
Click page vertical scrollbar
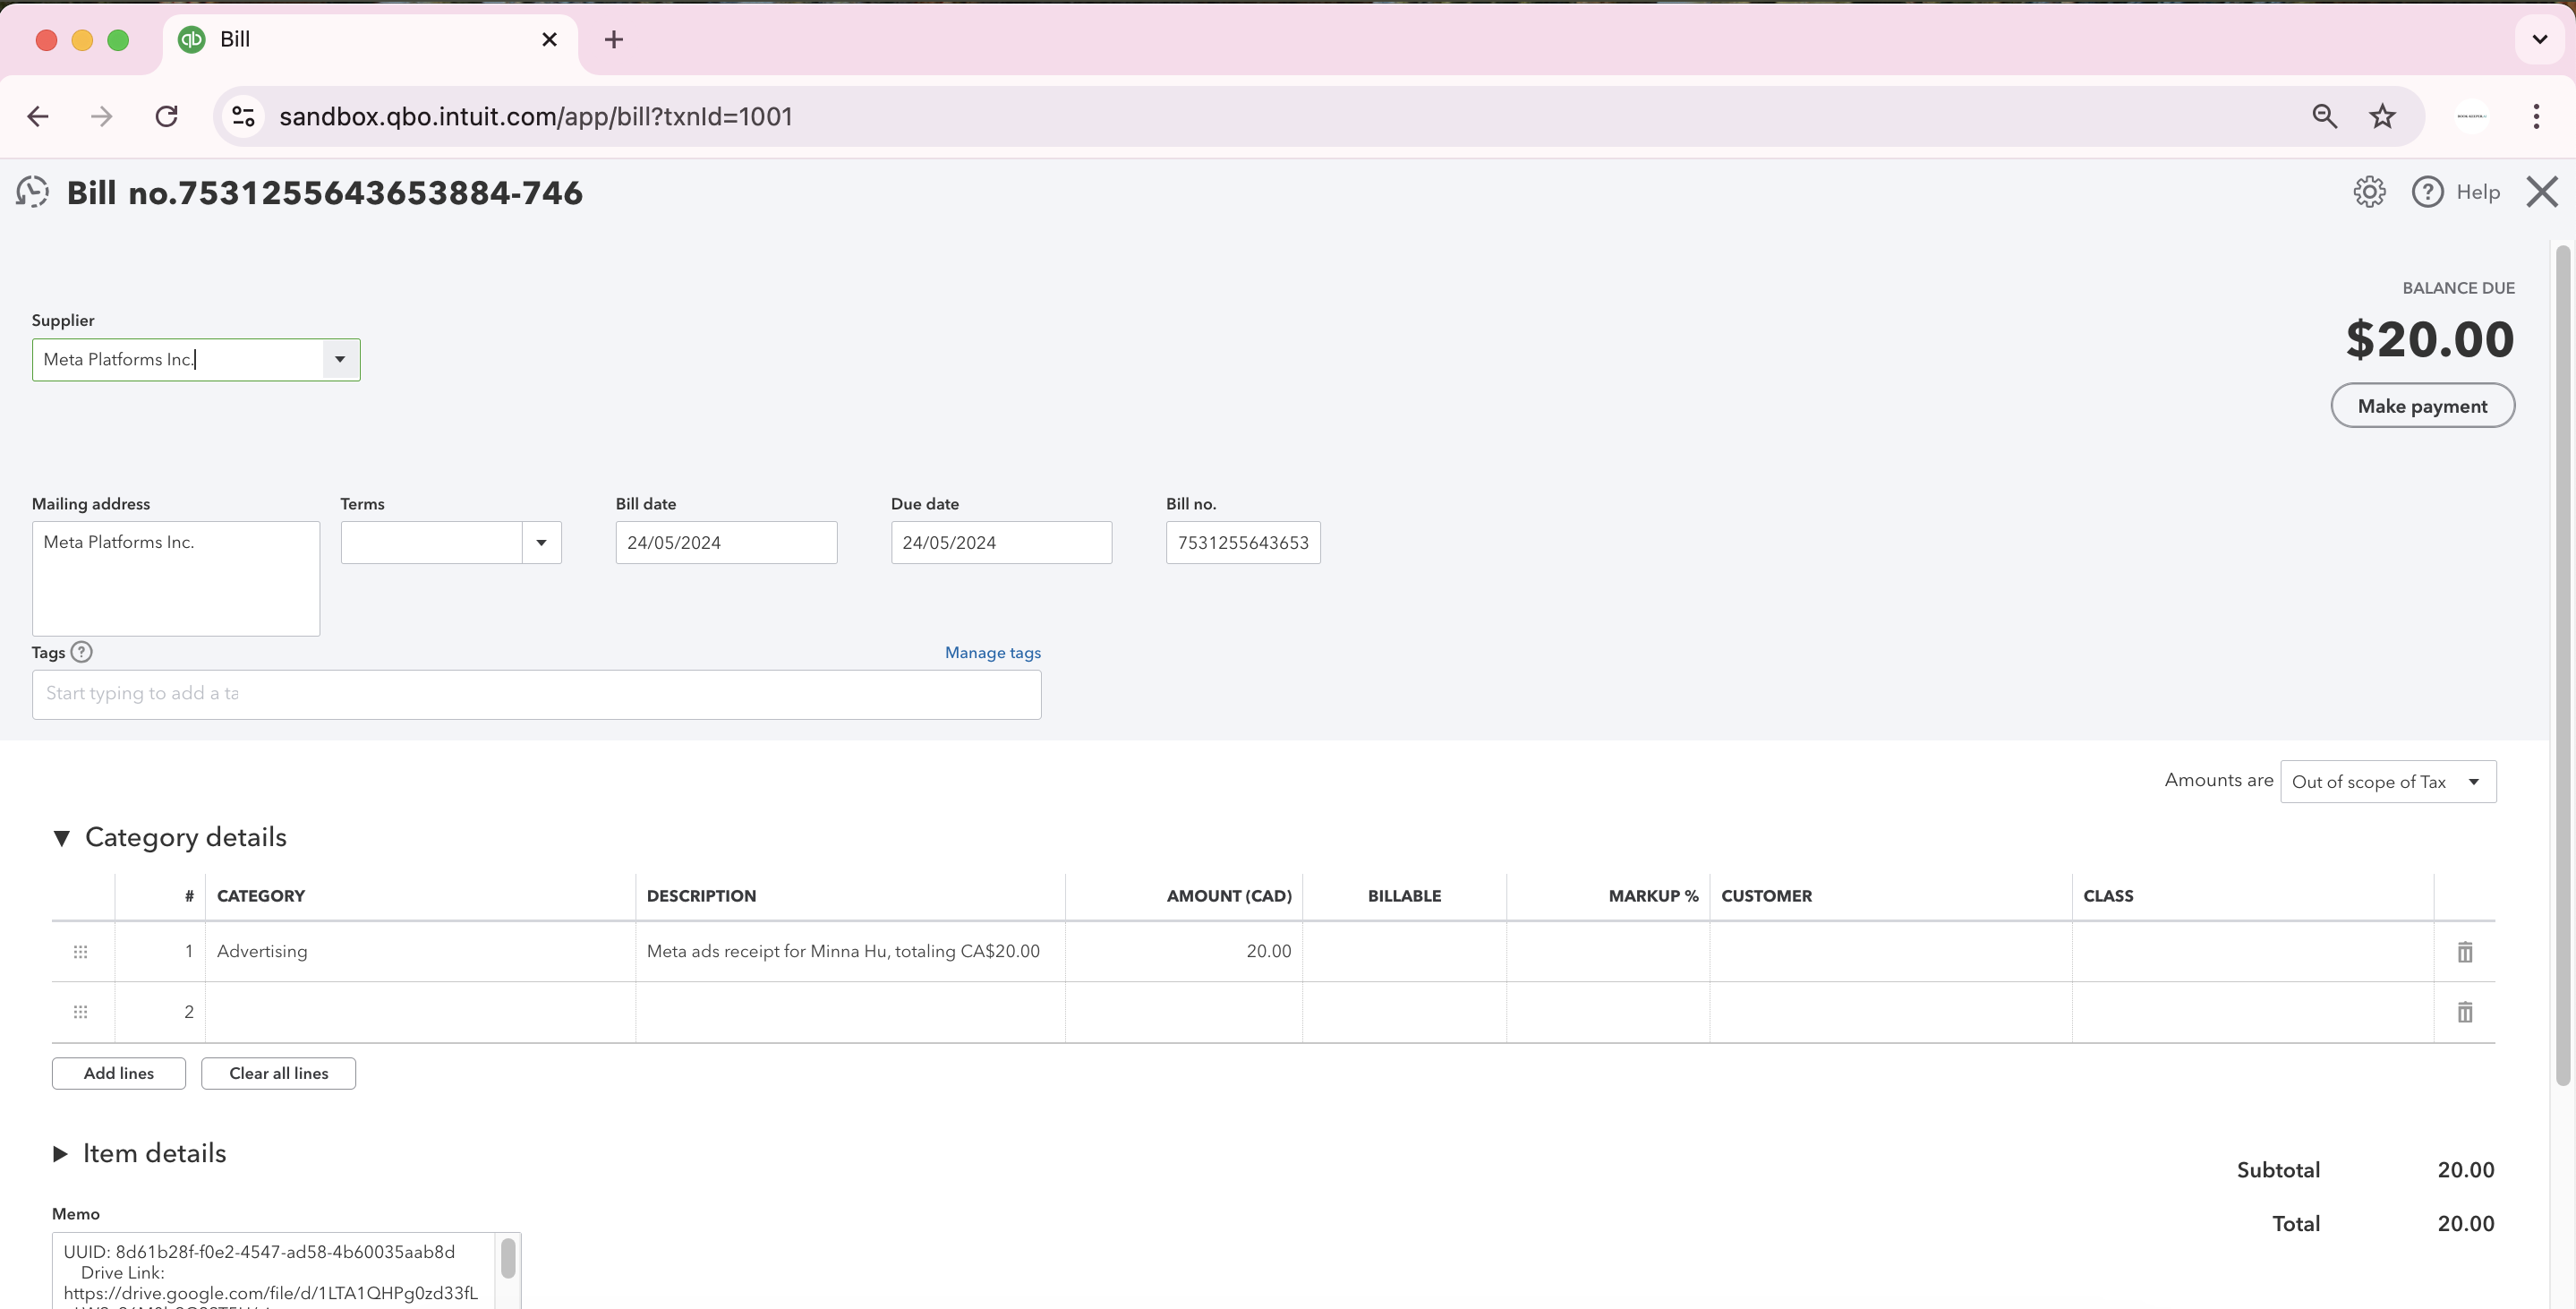coord(2562,665)
